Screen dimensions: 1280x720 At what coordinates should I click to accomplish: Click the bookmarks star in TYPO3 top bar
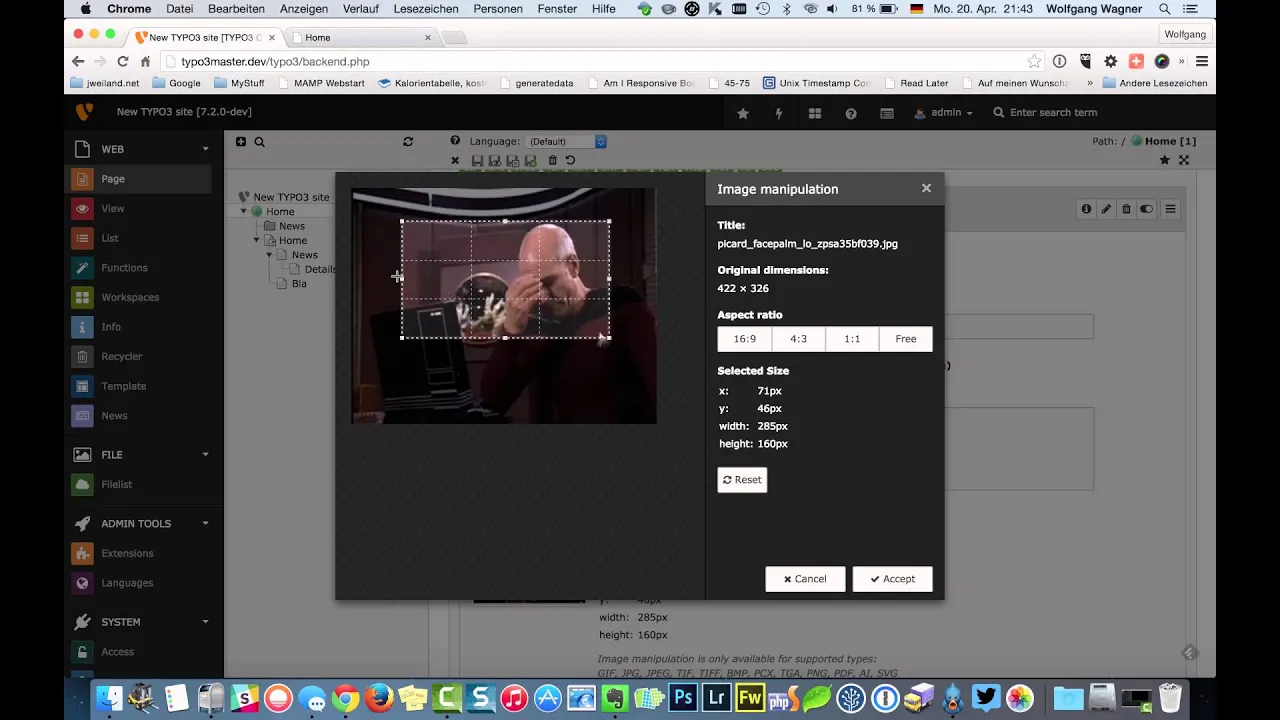click(743, 113)
